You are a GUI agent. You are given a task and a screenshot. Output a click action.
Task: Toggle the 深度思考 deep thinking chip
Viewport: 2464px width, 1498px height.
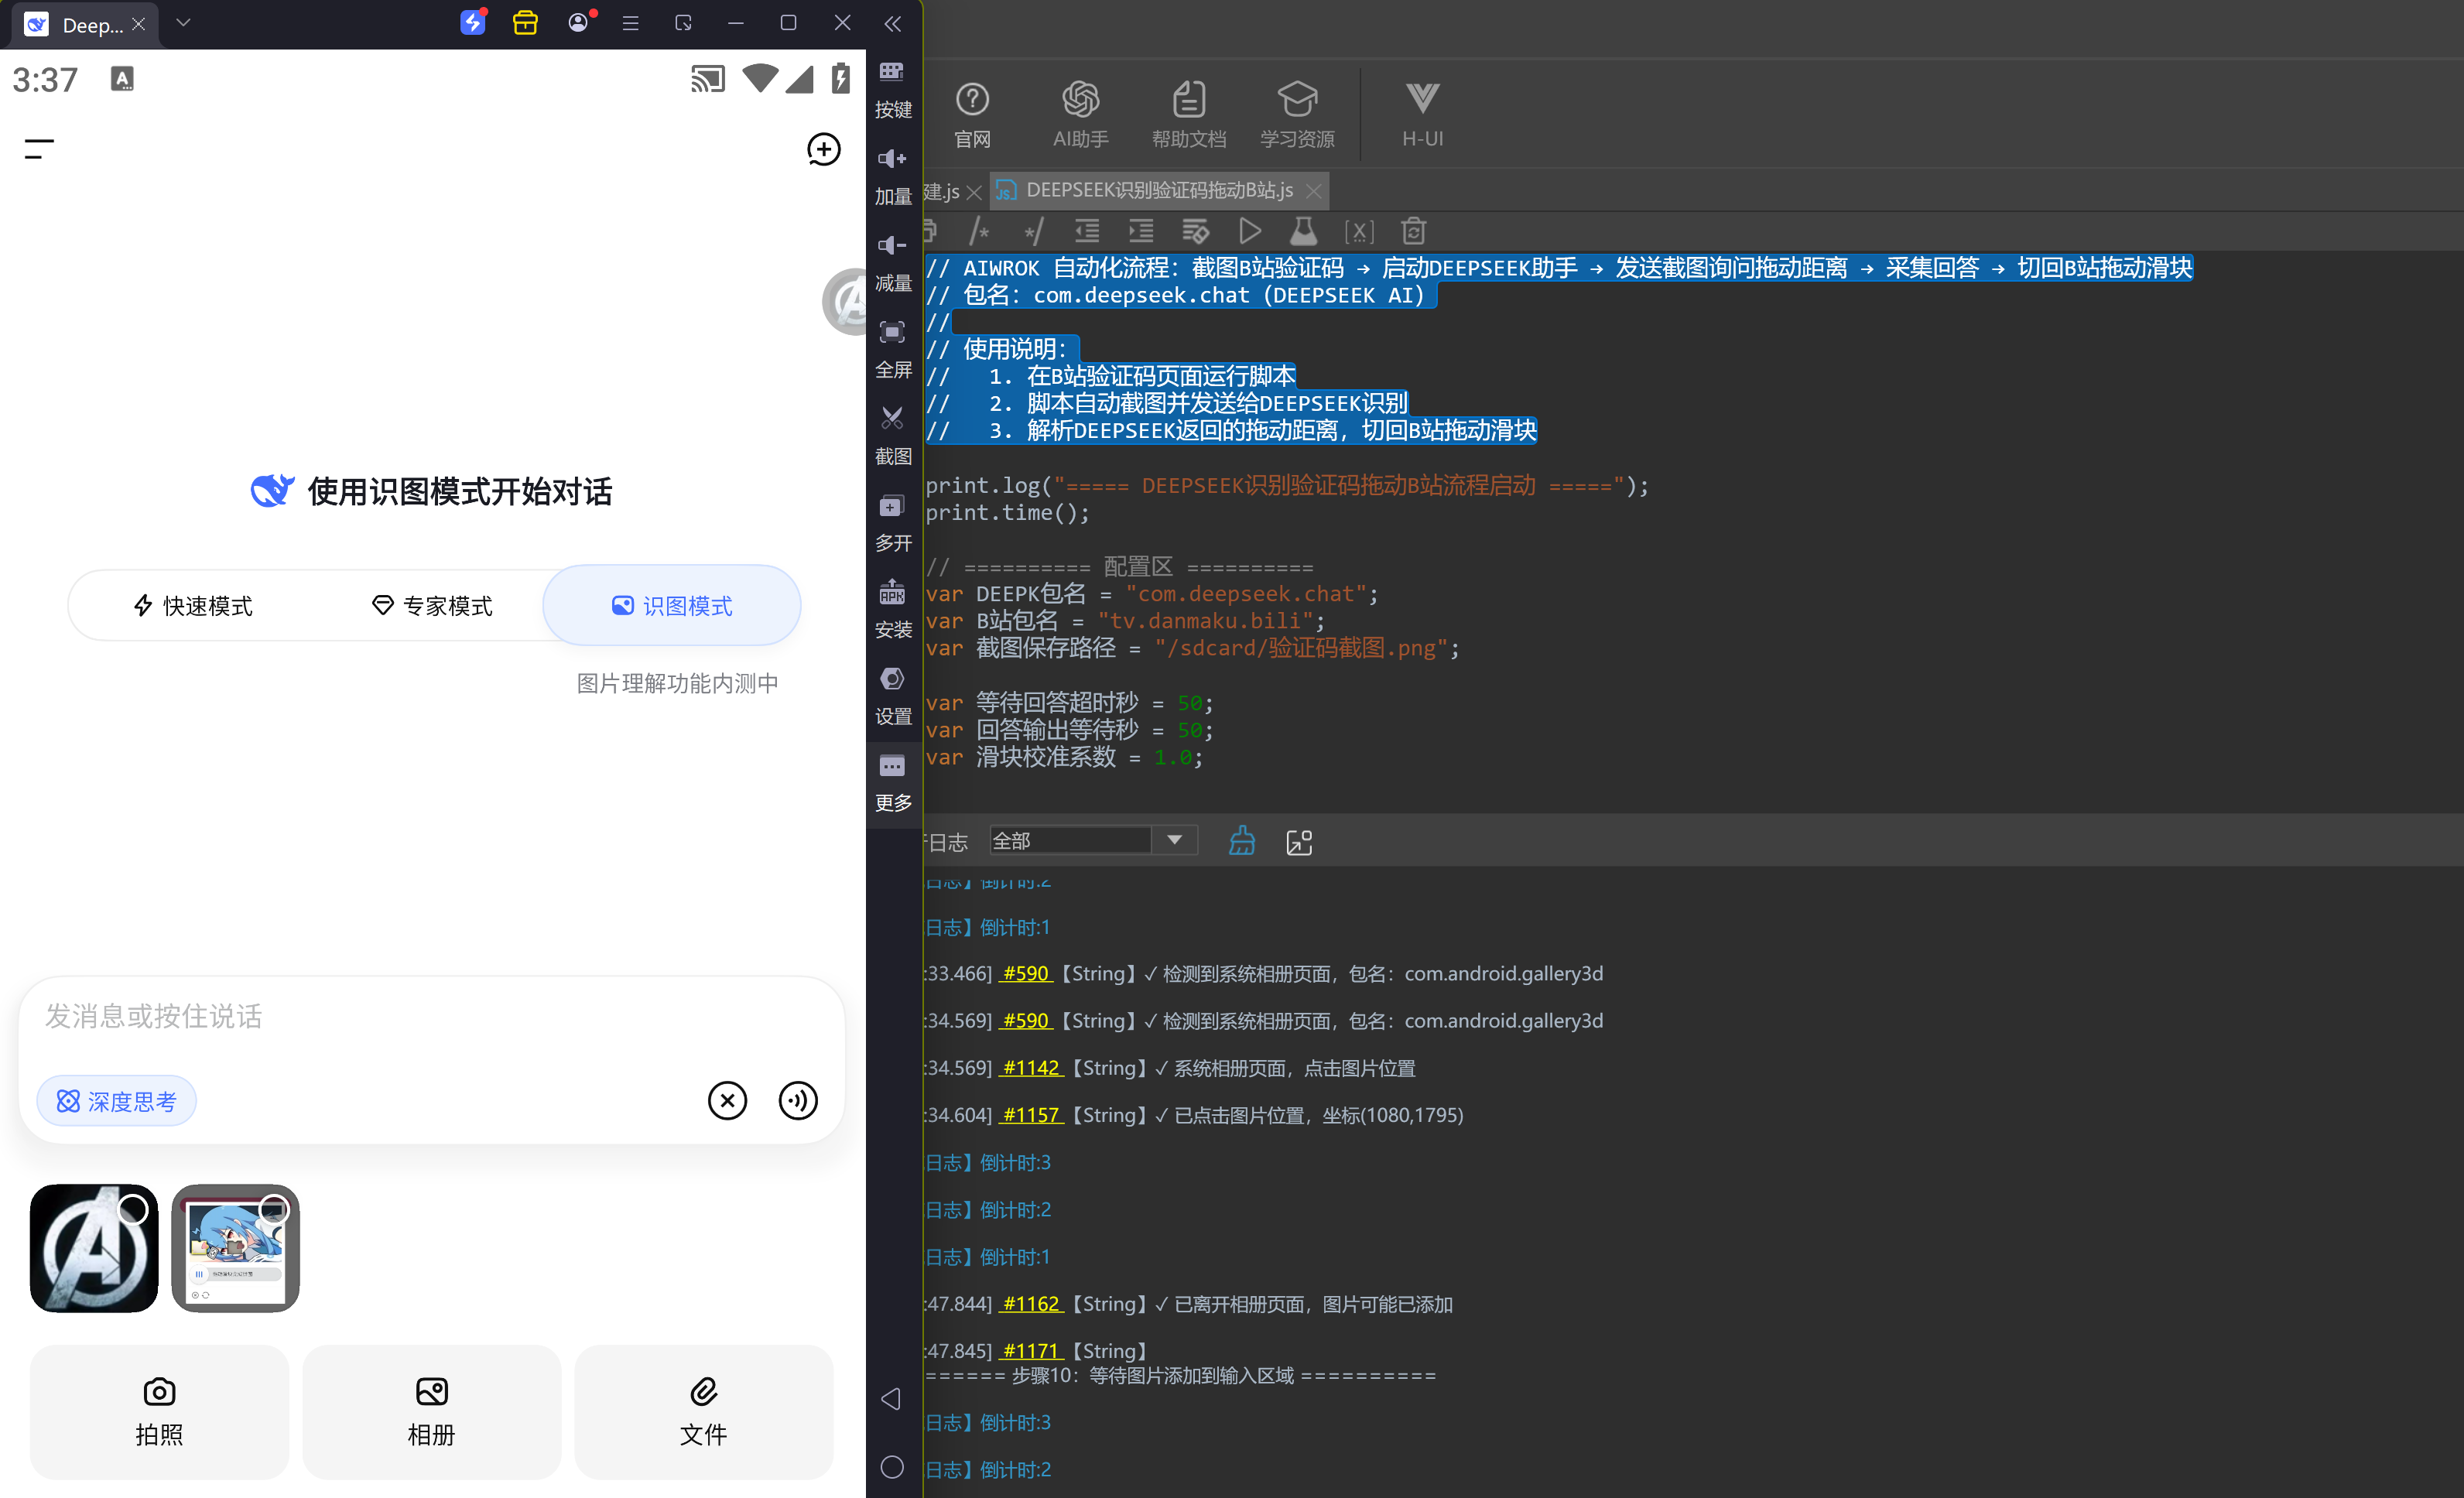click(117, 1101)
